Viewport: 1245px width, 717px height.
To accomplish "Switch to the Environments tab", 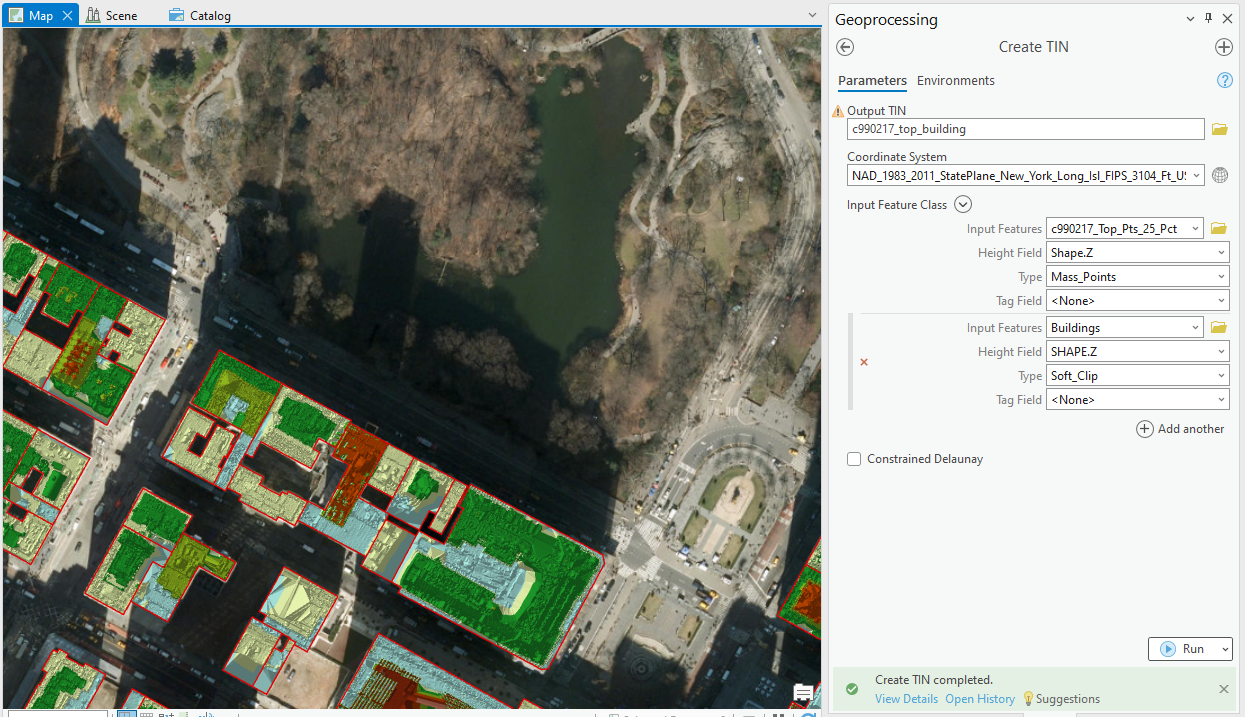I will (955, 81).
